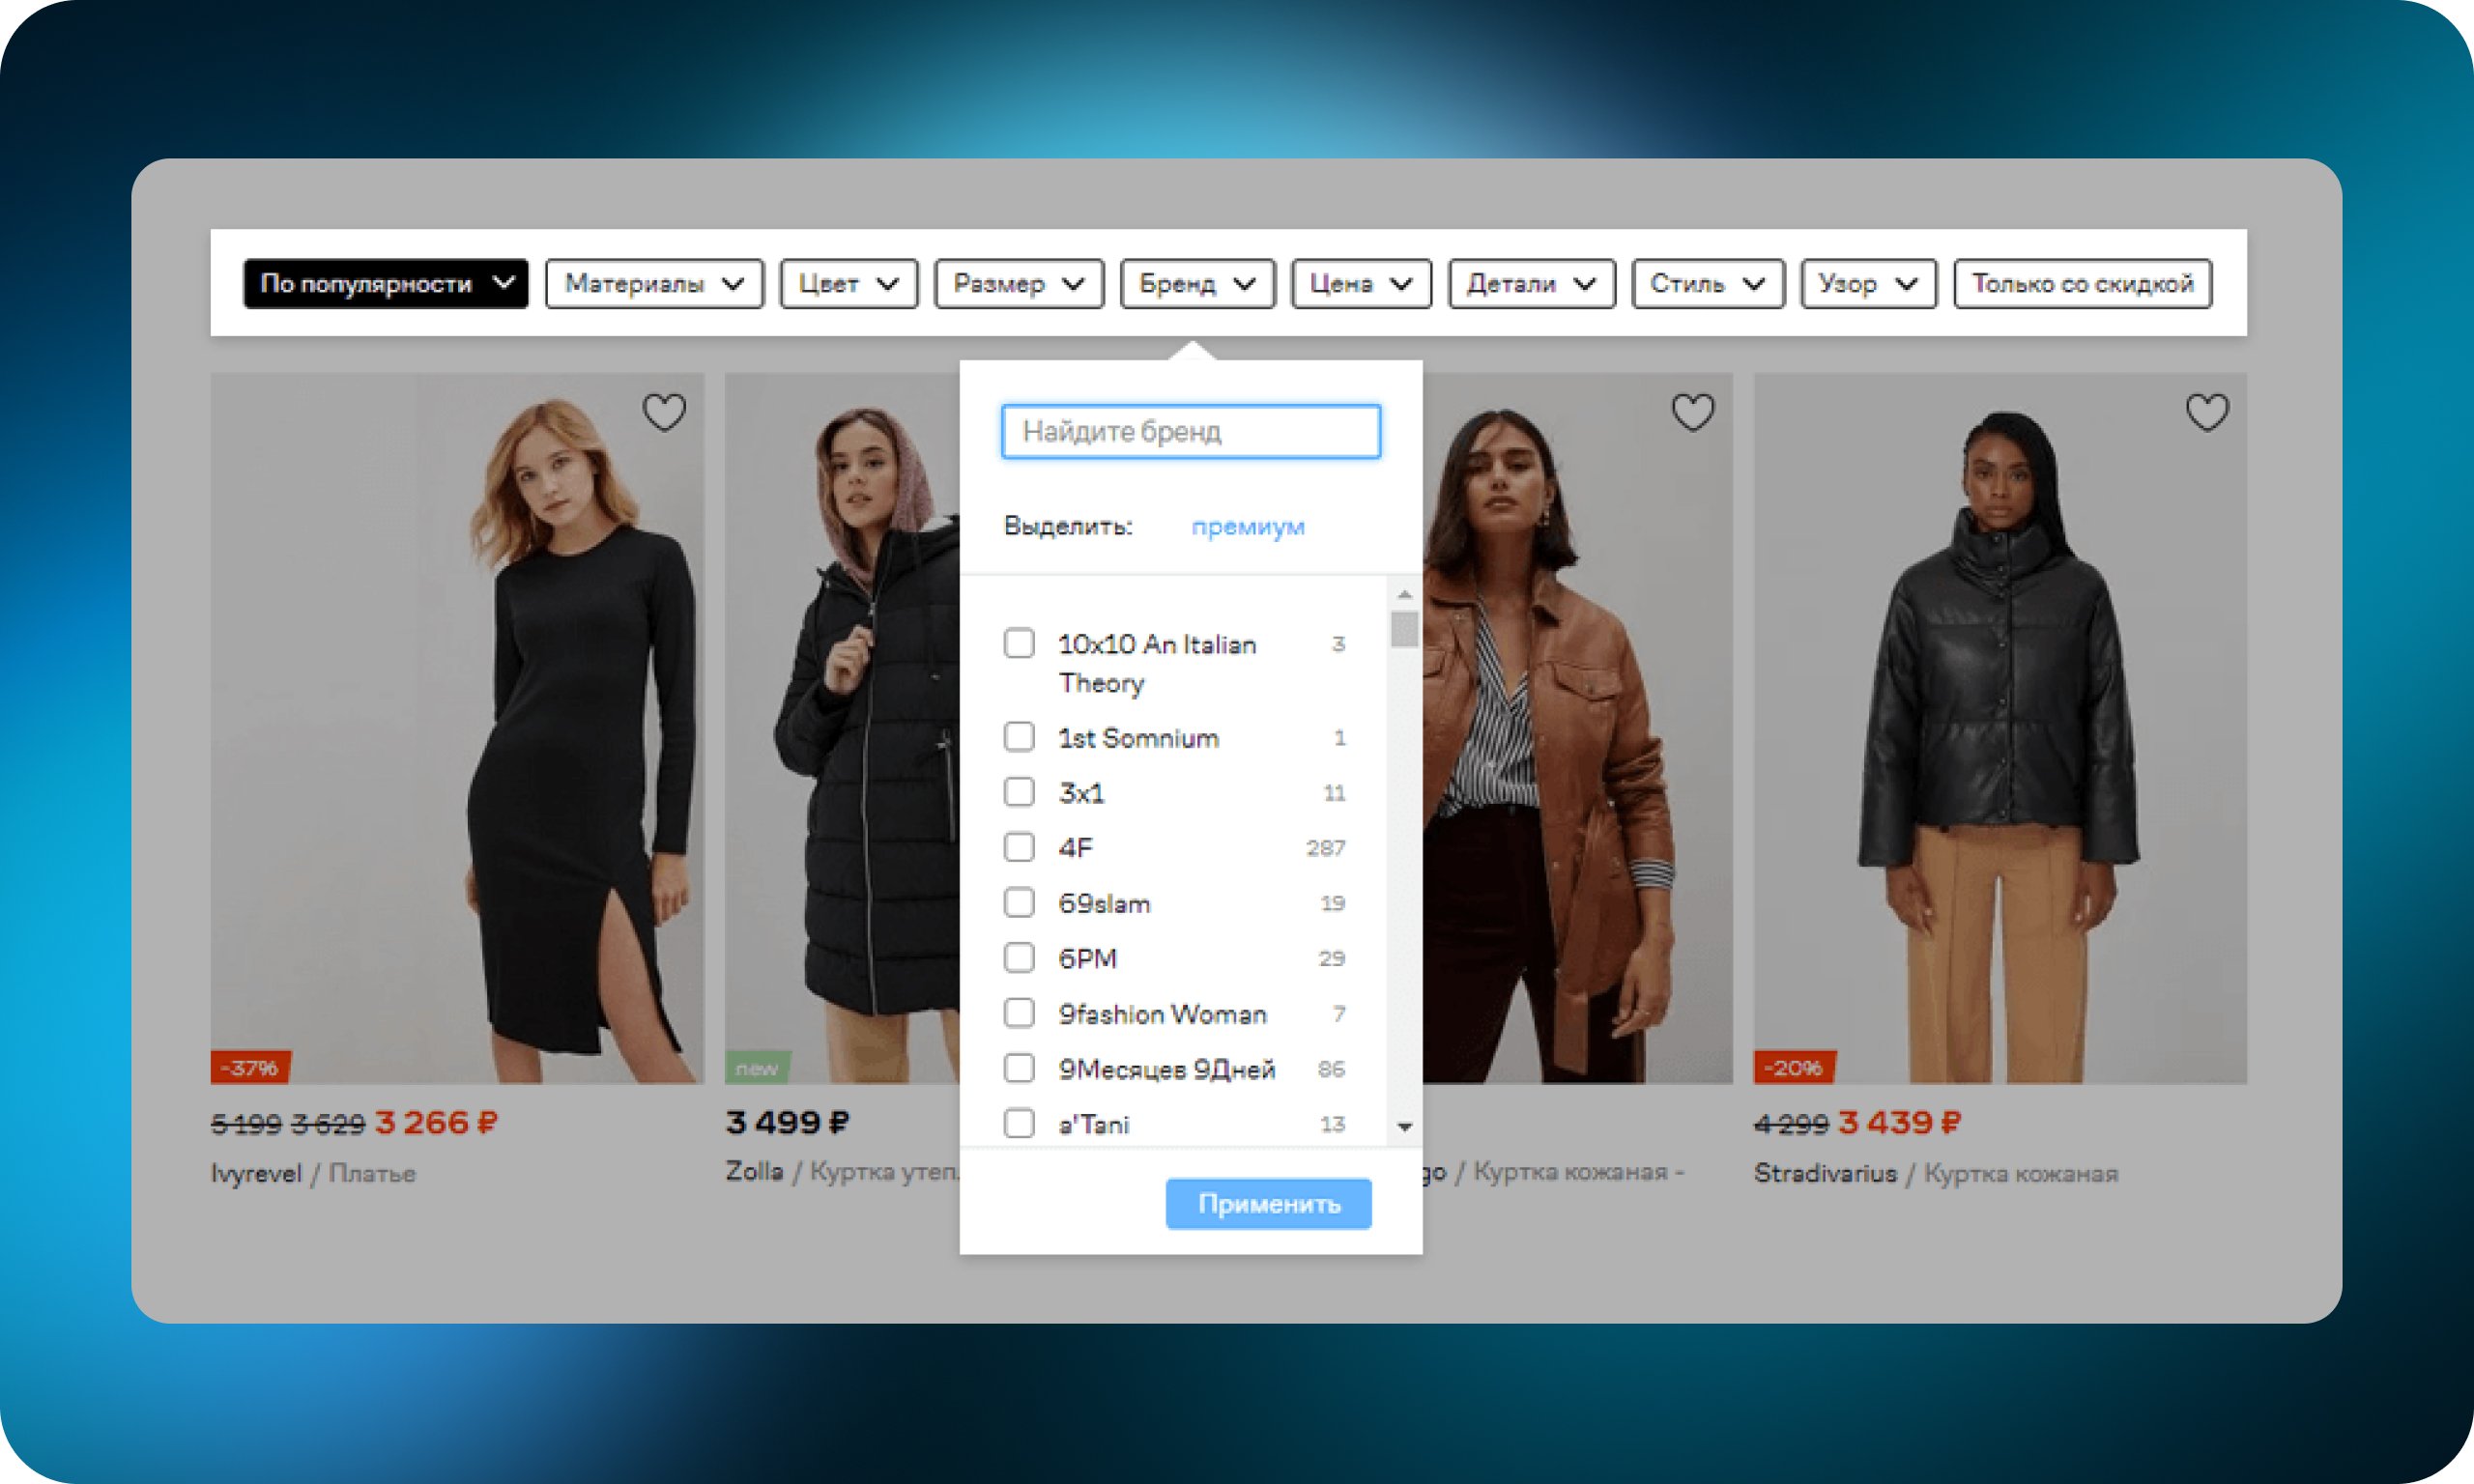This screenshot has width=2474, height=1484.
Task: Add Stradivarius jacket to favorites via heart
Action: click(2207, 412)
